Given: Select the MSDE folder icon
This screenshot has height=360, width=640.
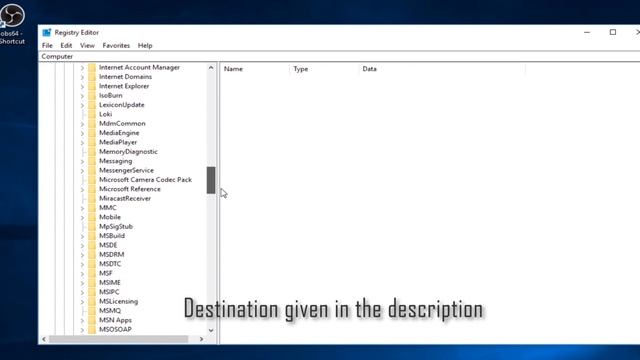Looking at the screenshot, I should [92, 245].
